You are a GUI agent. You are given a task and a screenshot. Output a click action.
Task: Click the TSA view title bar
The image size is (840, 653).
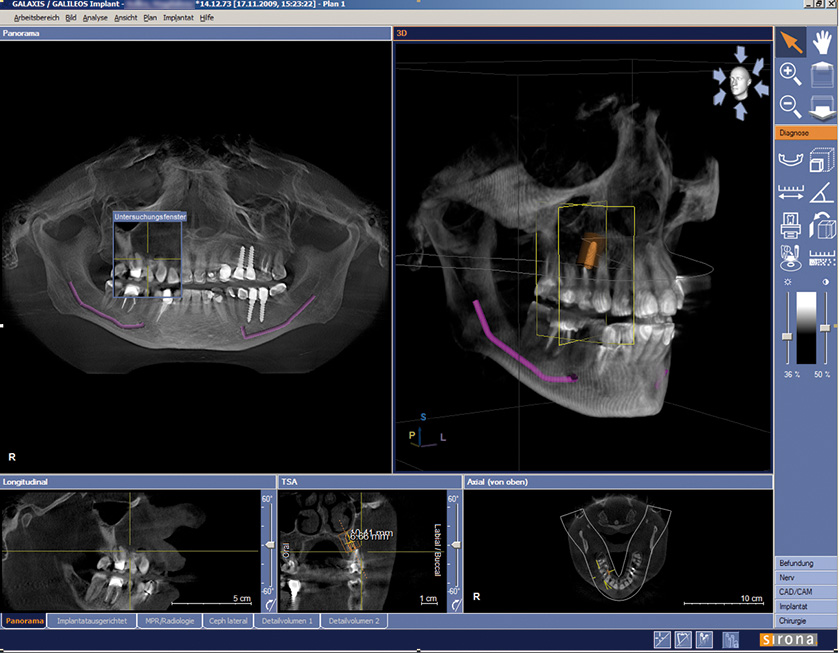[x=369, y=482]
